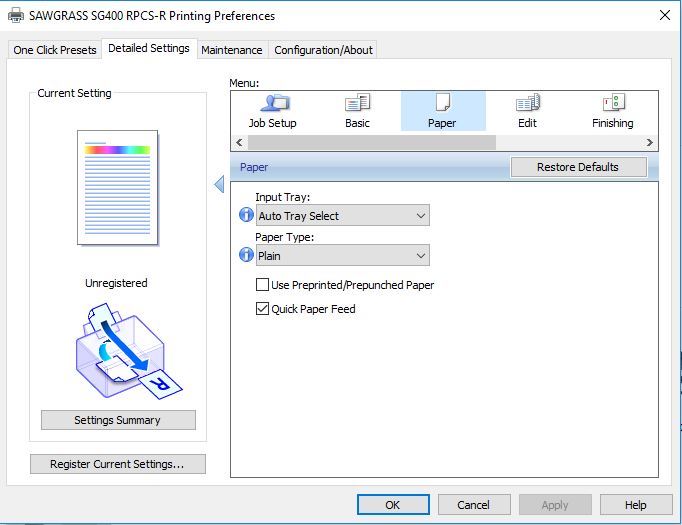Click the printer paper-path illustration
Screen dimensions: 682x525
pyautogui.click(x=128, y=351)
